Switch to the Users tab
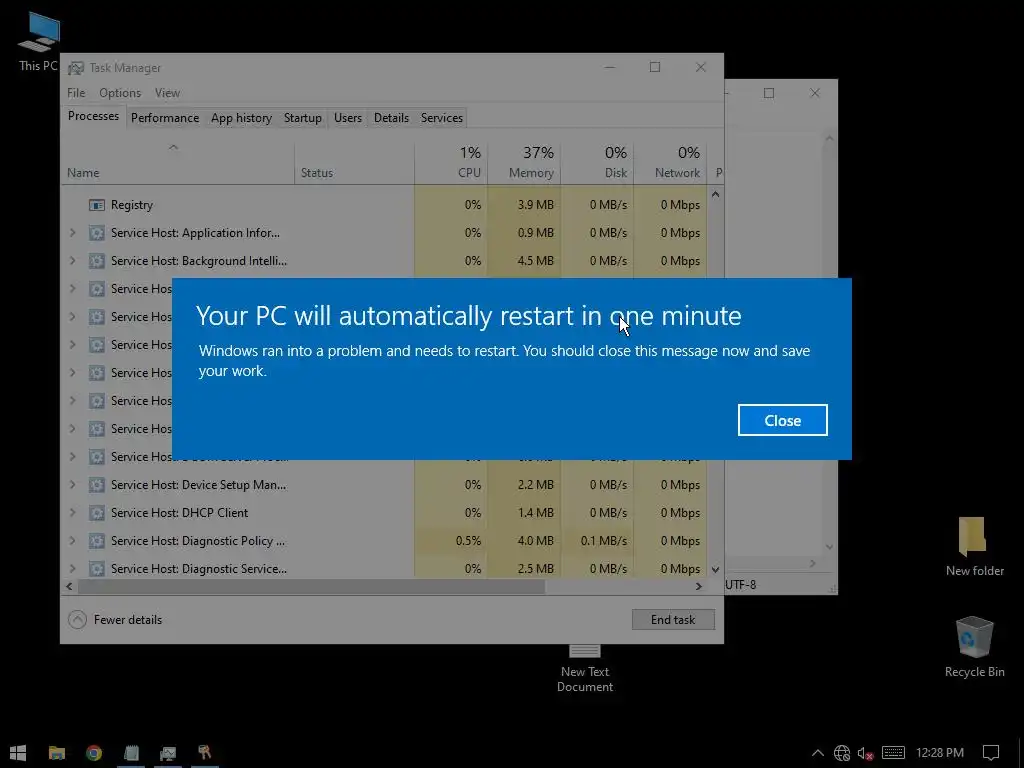This screenshot has width=1024, height=768. pos(347,118)
